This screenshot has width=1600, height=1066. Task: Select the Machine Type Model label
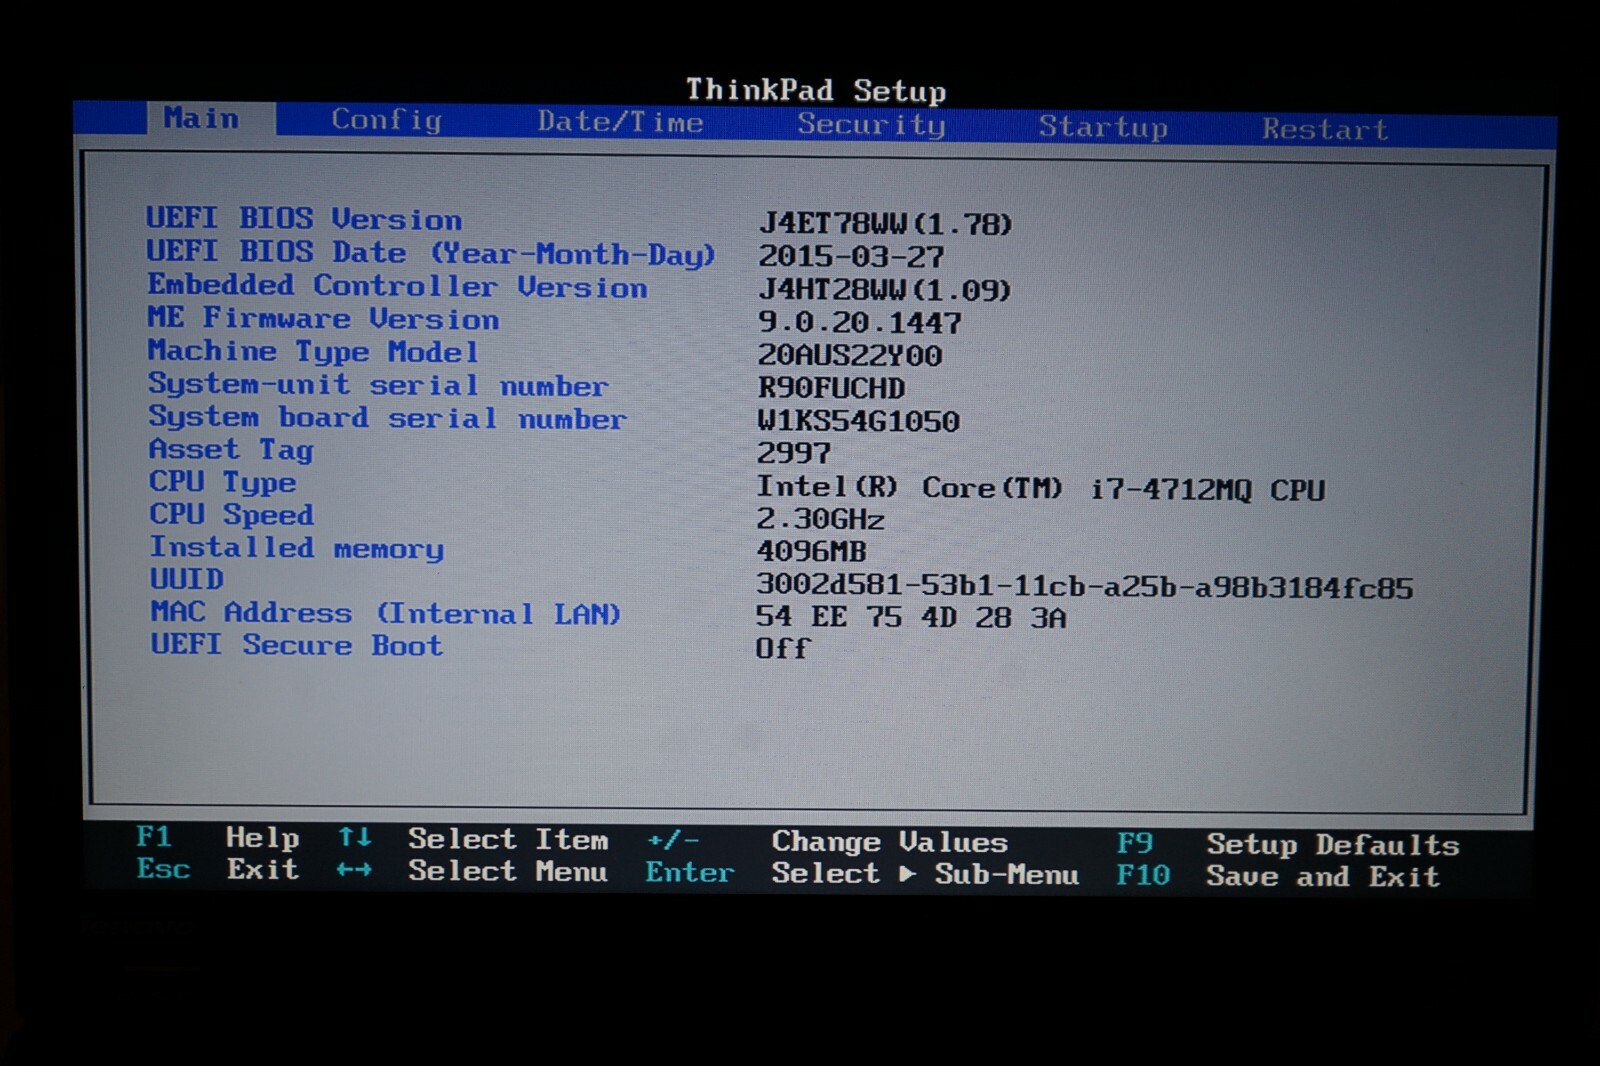pyautogui.click(x=313, y=351)
